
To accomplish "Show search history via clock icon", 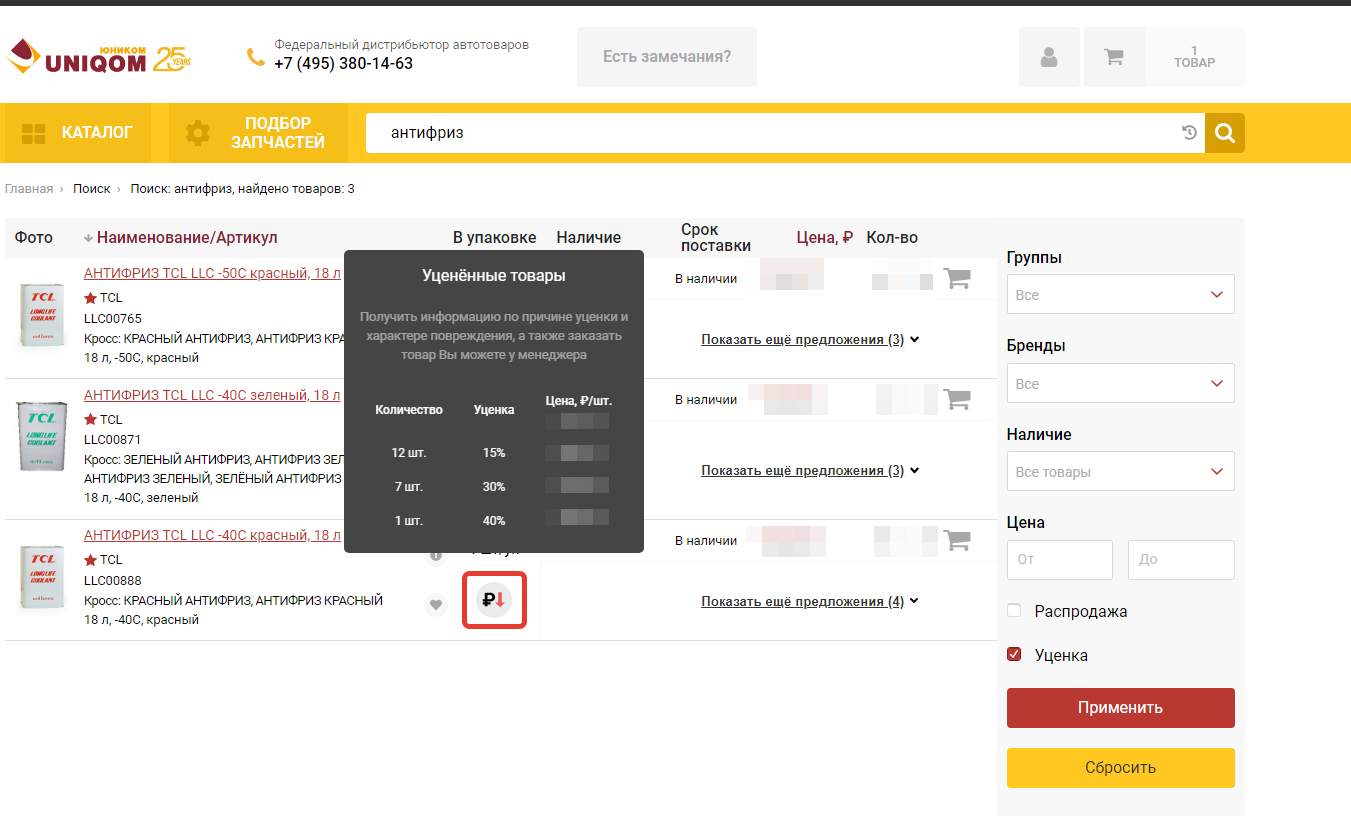I will 1189,133.
